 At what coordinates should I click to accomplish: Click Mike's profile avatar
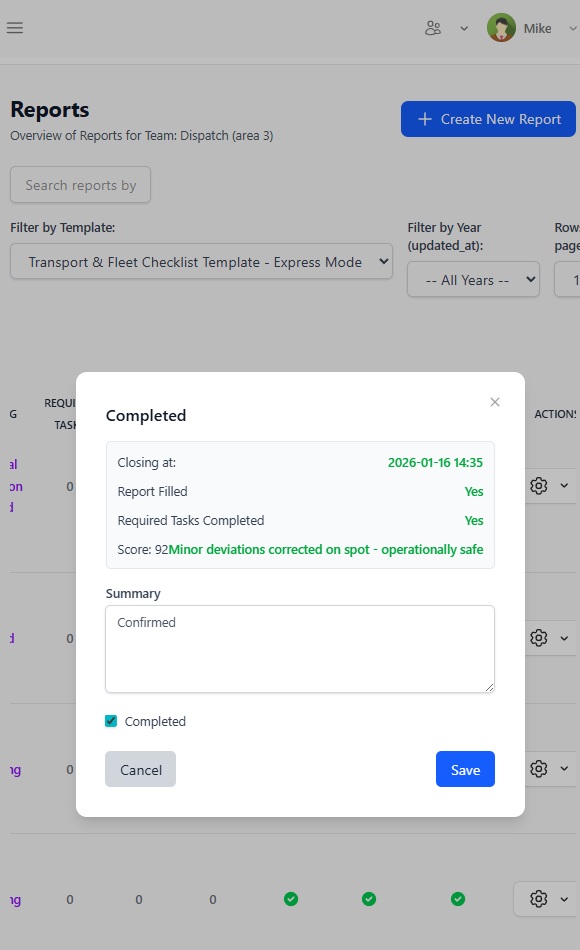tap(501, 28)
